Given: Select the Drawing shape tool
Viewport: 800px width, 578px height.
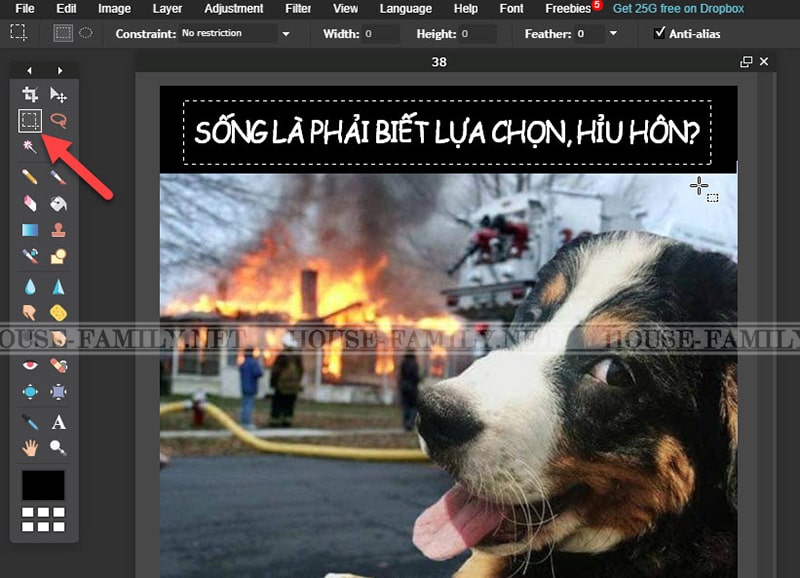Looking at the screenshot, I should point(58,256).
